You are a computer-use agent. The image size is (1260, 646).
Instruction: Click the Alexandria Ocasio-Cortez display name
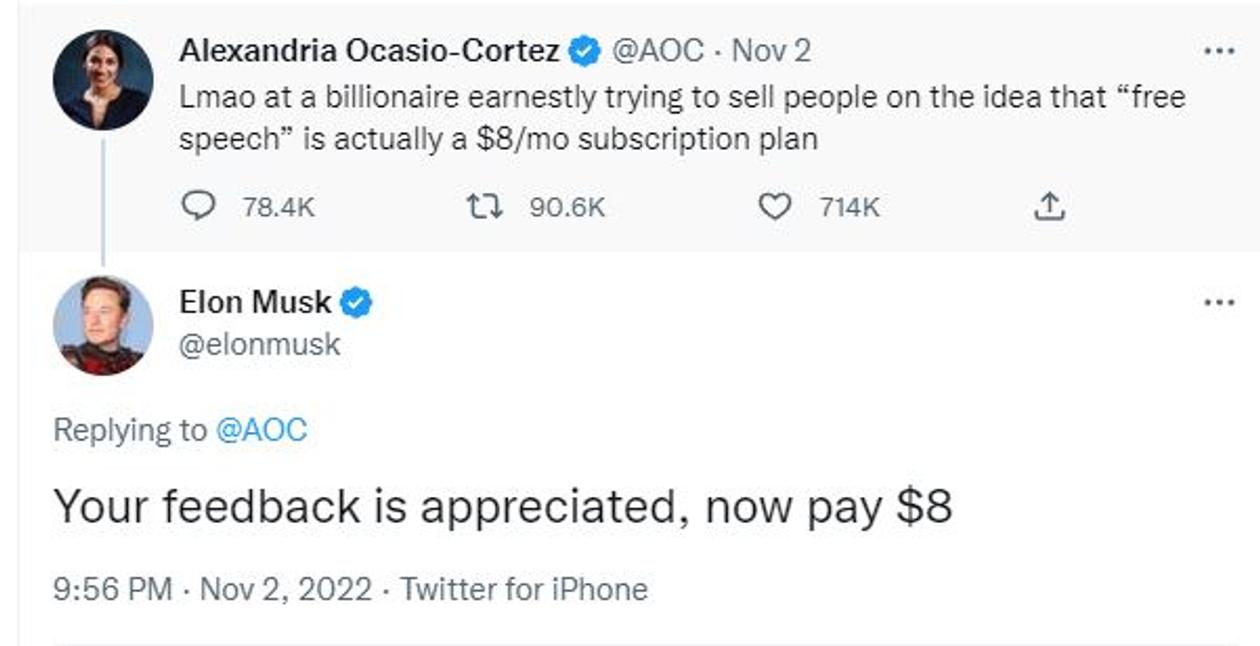coord(369,51)
